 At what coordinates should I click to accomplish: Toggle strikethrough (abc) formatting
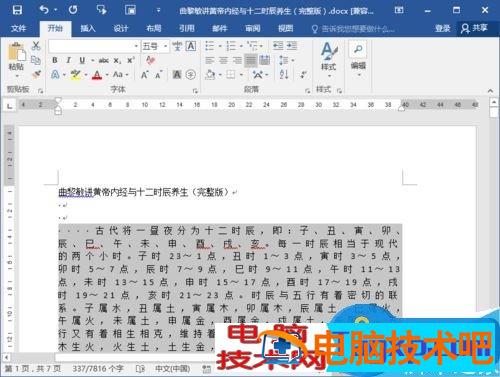tap(103, 60)
